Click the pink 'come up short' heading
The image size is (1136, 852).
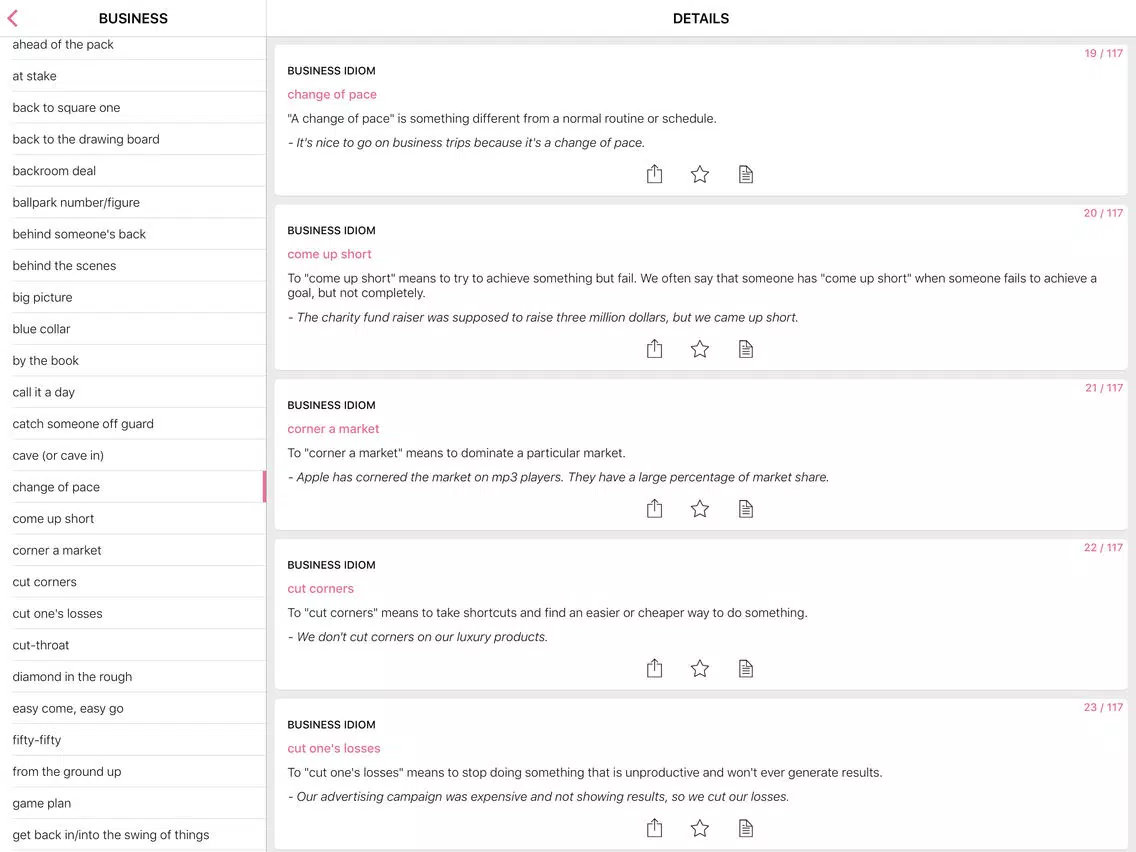click(329, 254)
